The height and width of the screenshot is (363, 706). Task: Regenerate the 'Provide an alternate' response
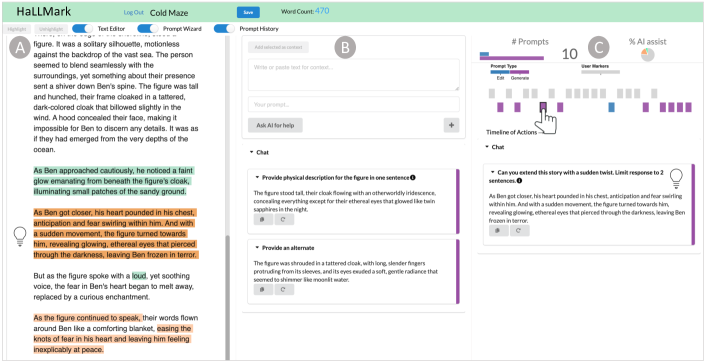click(284, 290)
